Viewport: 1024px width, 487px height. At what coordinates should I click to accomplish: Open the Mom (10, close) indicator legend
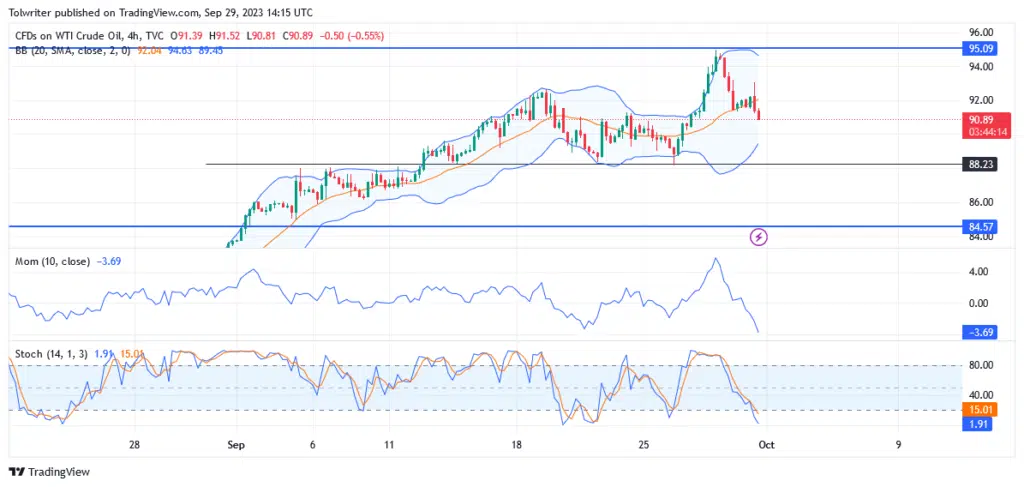coord(52,261)
